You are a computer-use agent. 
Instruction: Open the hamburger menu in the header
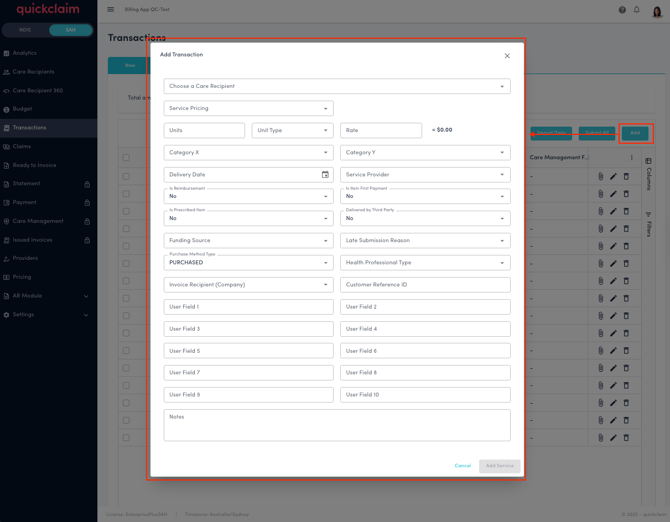click(x=111, y=10)
